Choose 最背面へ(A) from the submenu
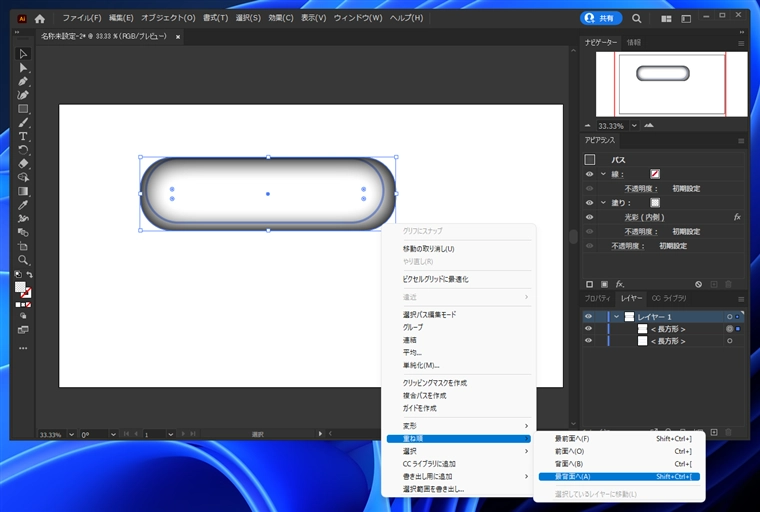Image resolution: width=760 pixels, height=512 pixels. click(x=619, y=477)
